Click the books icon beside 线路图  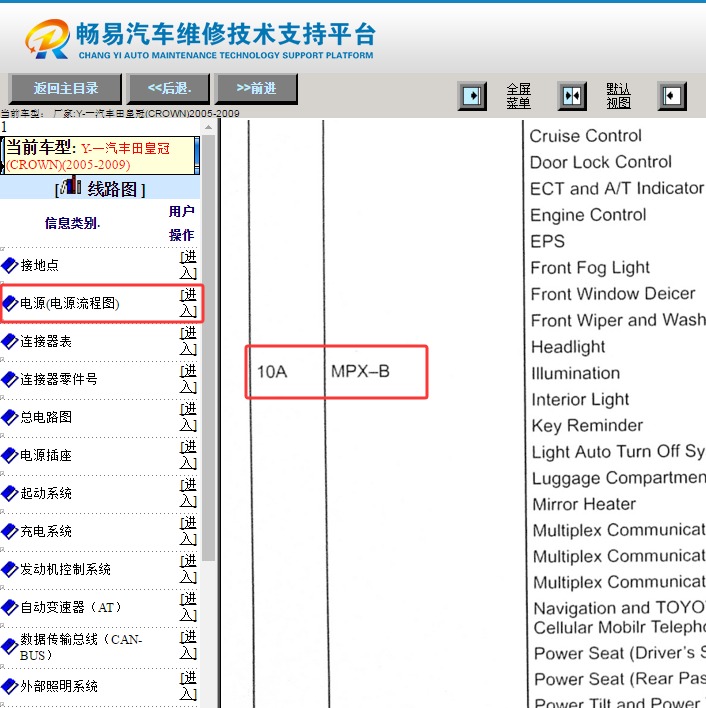[72, 188]
